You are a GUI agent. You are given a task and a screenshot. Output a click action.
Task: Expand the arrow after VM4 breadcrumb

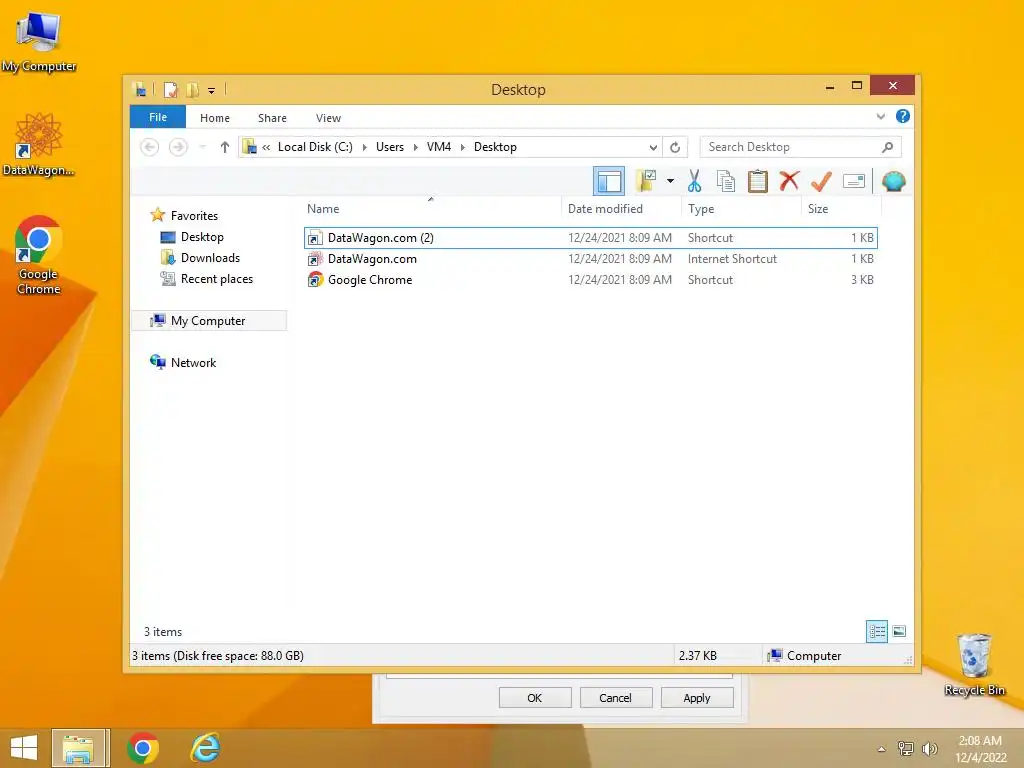coord(462,147)
